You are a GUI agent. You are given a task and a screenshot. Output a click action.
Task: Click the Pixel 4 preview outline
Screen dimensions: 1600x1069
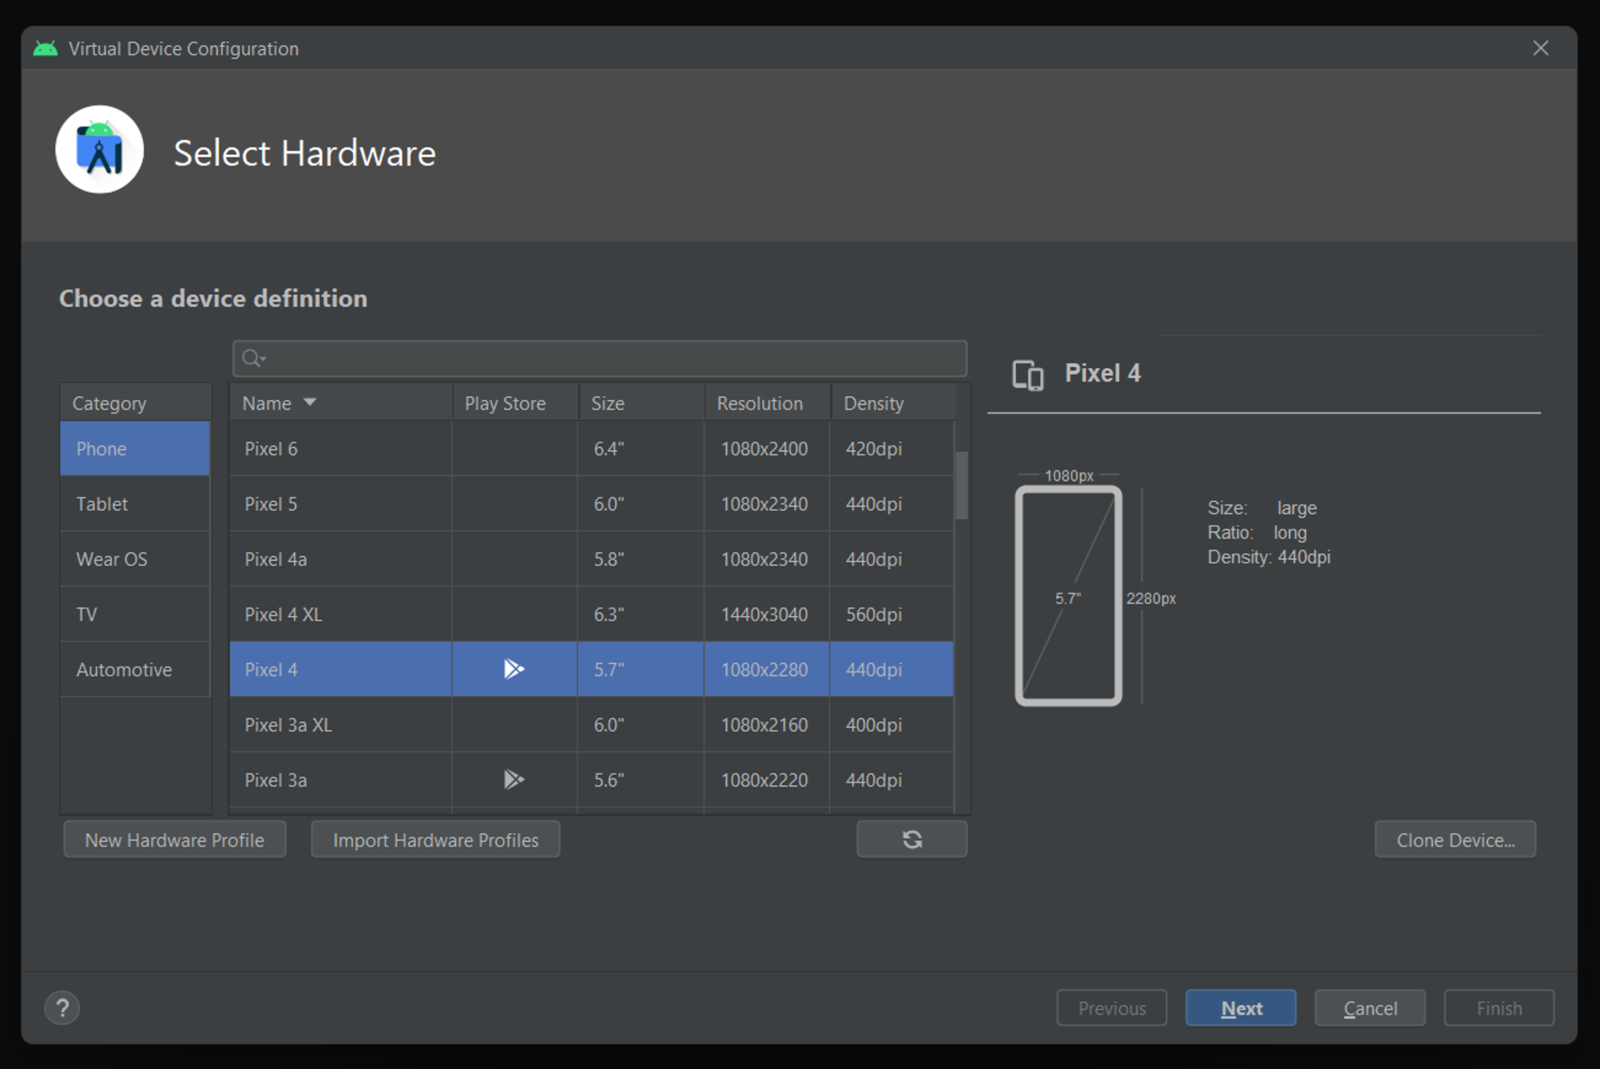coord(1068,596)
